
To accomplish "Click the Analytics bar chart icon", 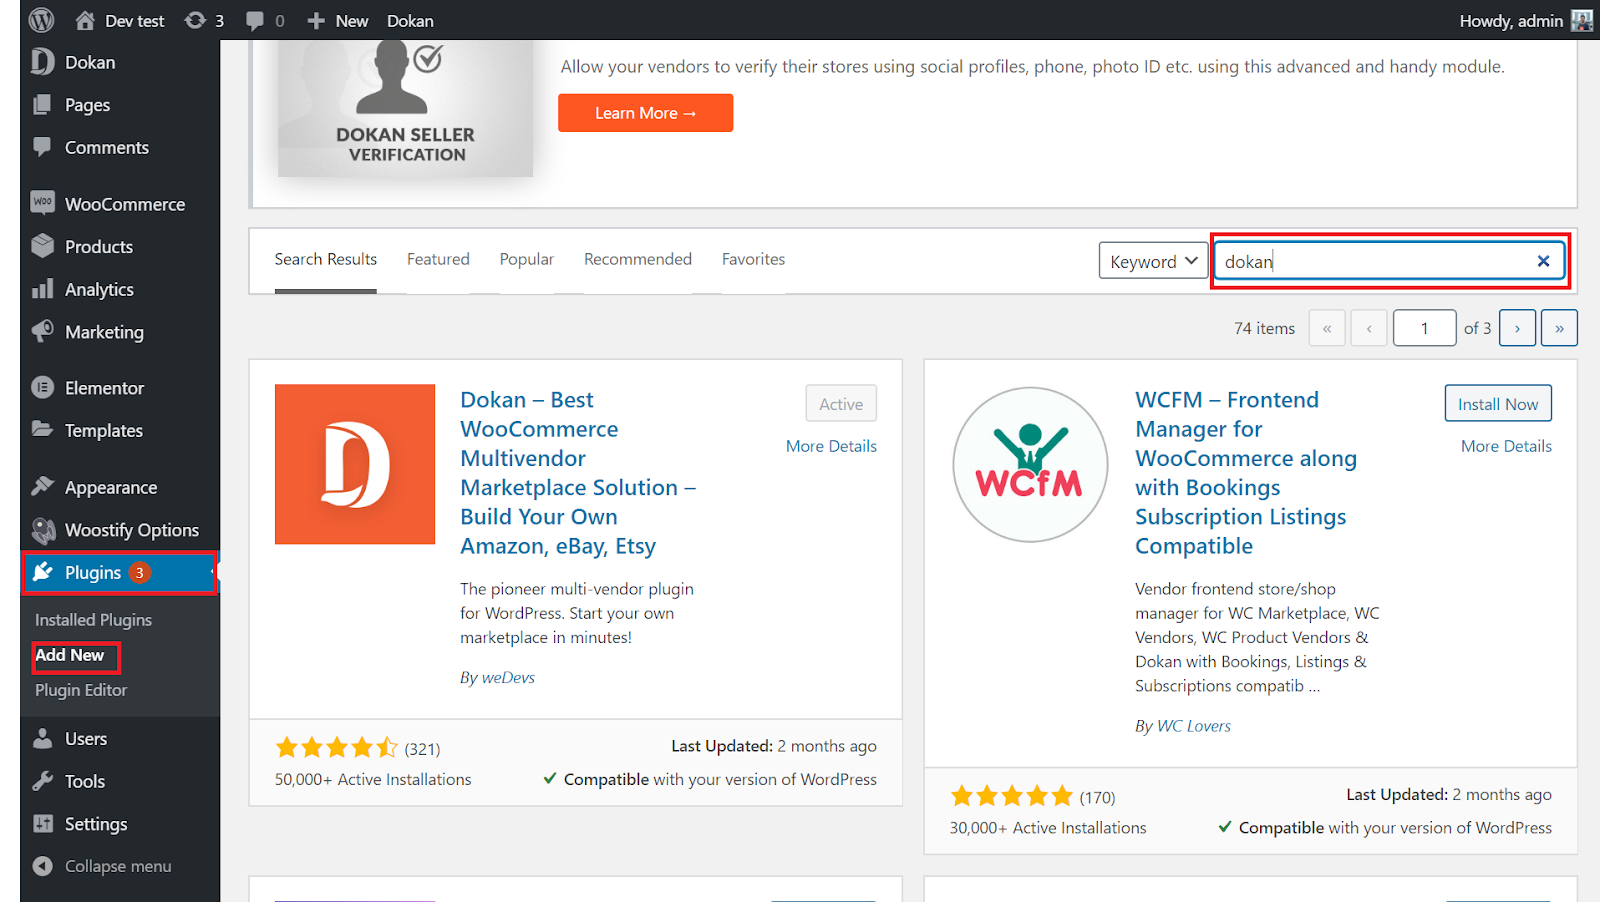I will [x=42, y=289].
